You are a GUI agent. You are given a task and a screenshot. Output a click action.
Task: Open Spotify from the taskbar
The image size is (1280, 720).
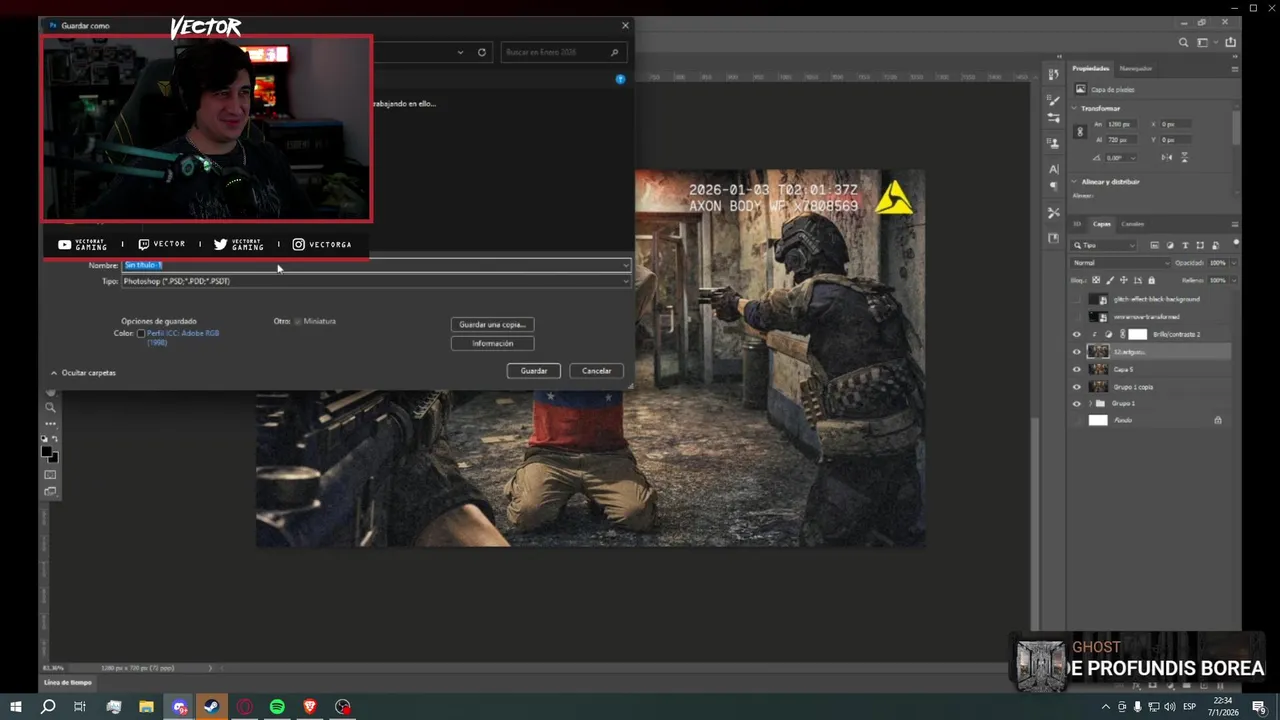(x=277, y=707)
